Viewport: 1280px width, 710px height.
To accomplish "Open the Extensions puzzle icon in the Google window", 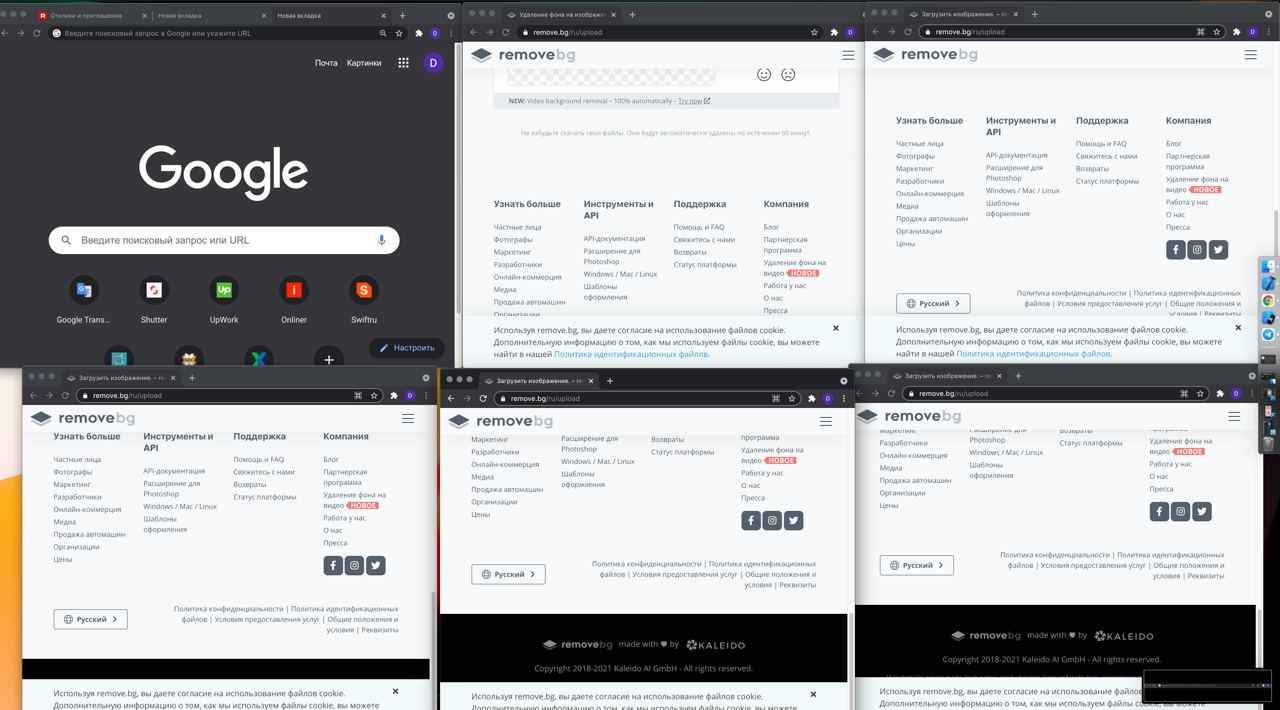I will [418, 33].
